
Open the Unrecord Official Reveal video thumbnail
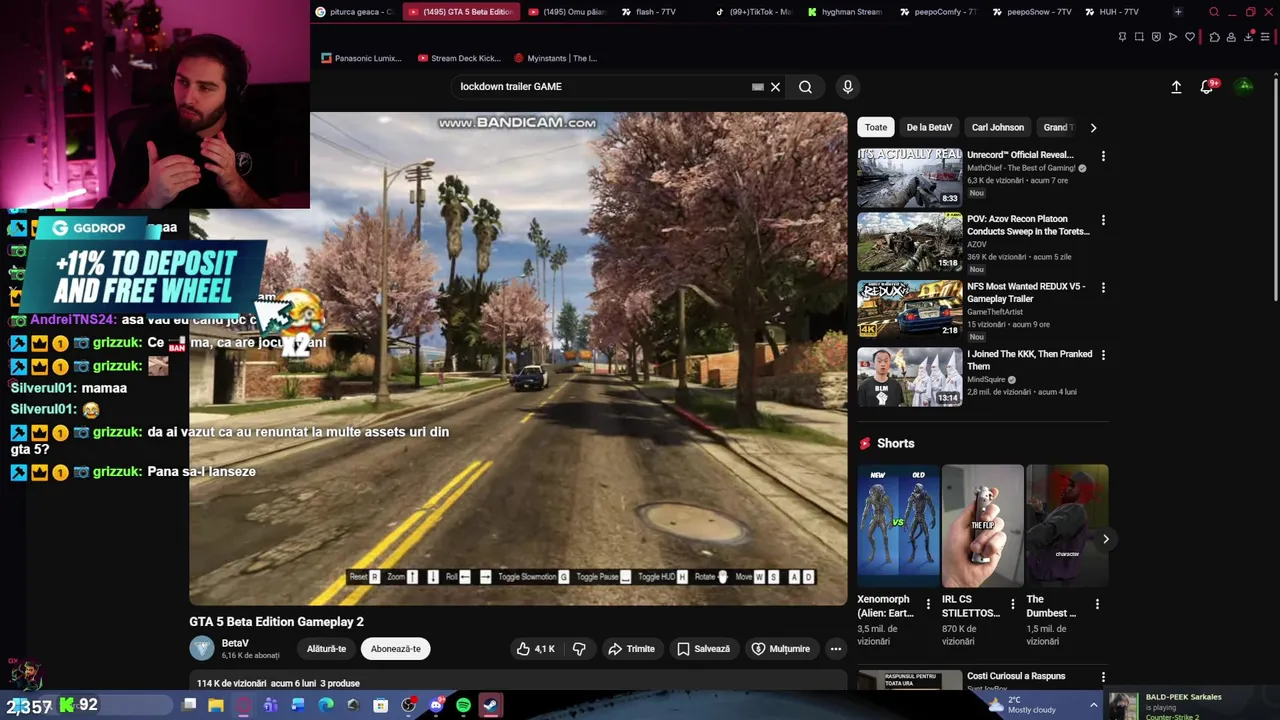910,177
